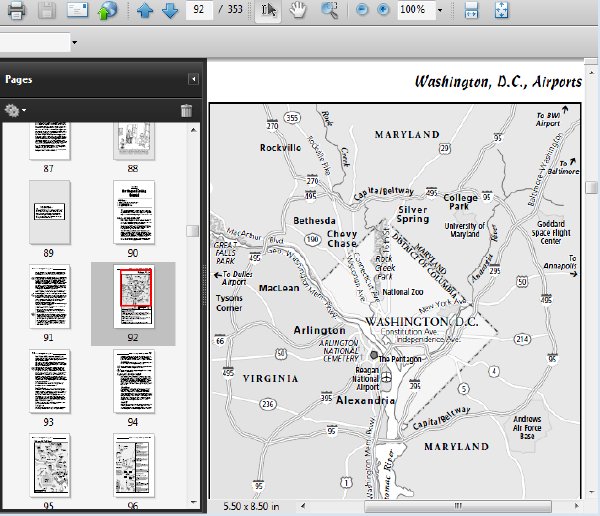This screenshot has width=600, height=516.
Task: Click the trash delete pages icon
Action: [x=186, y=110]
